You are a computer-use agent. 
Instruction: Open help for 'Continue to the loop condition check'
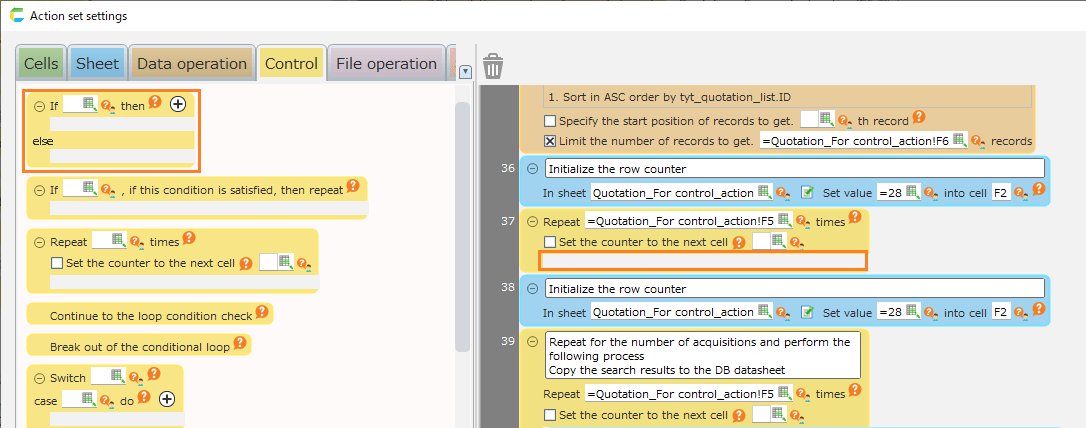(262, 313)
